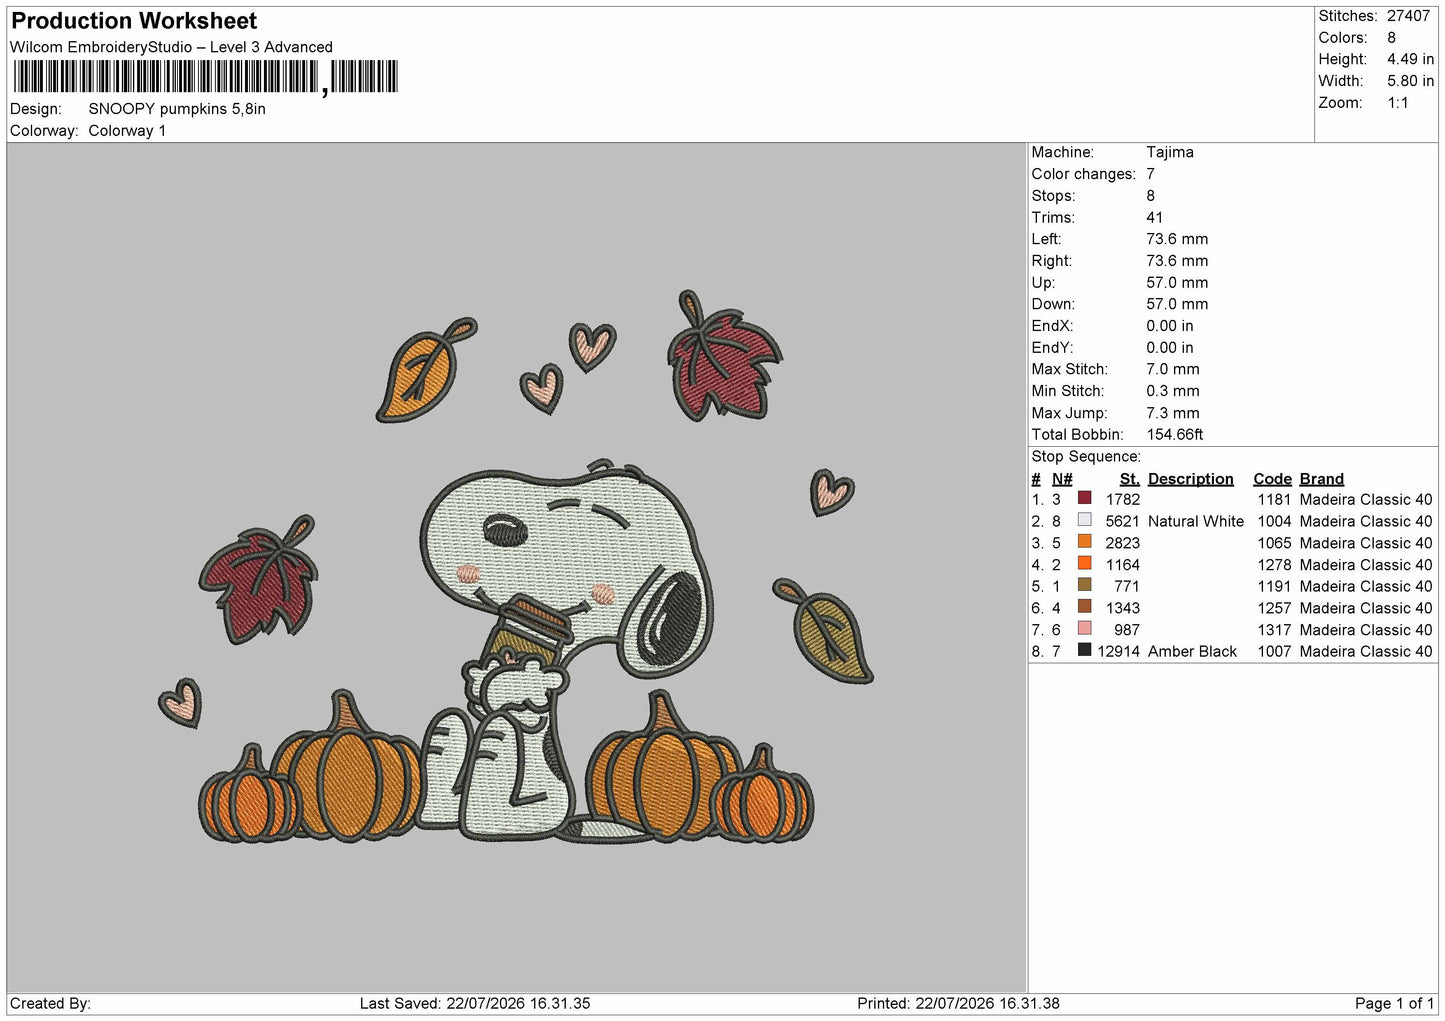Viewport: 1445px width, 1021px height.
Task: Click stitch count '2823' in stop 3
Action: coord(1123,543)
